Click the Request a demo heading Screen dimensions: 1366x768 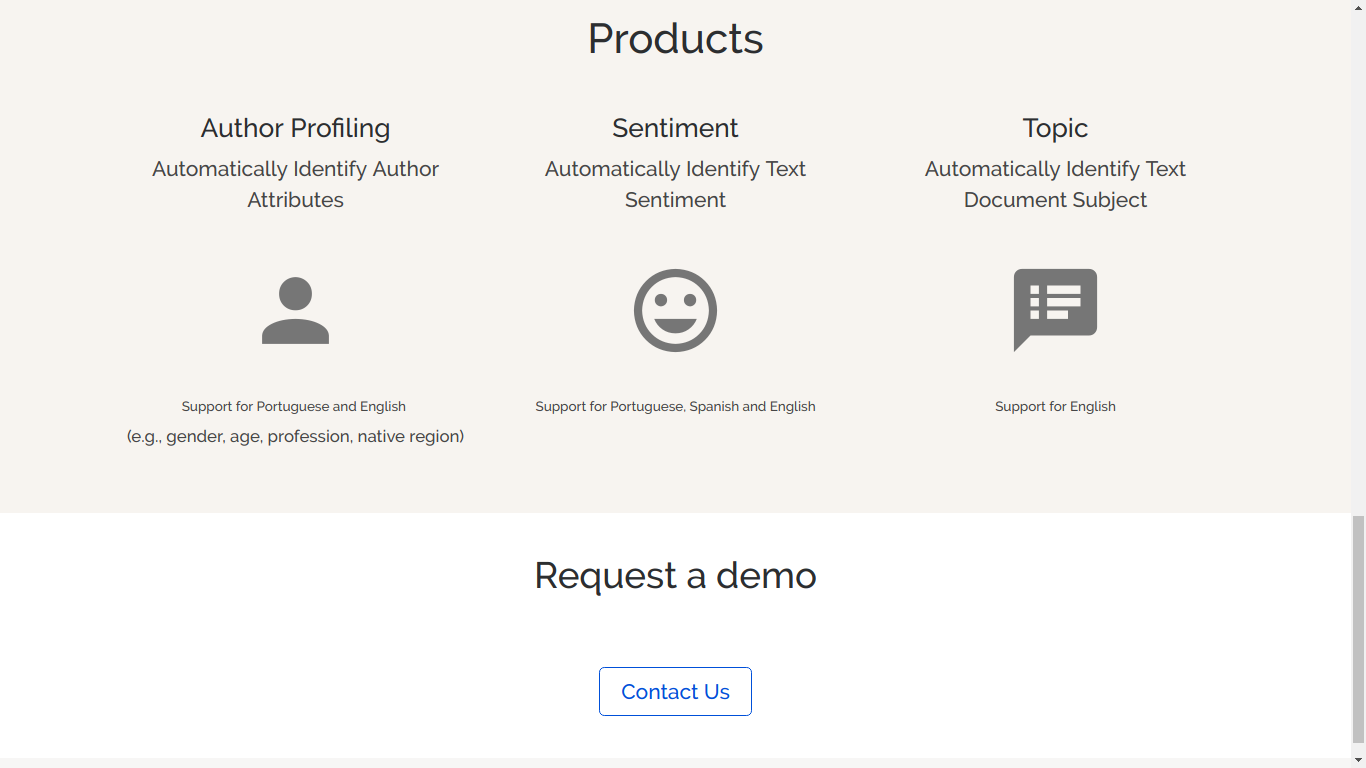pos(675,575)
